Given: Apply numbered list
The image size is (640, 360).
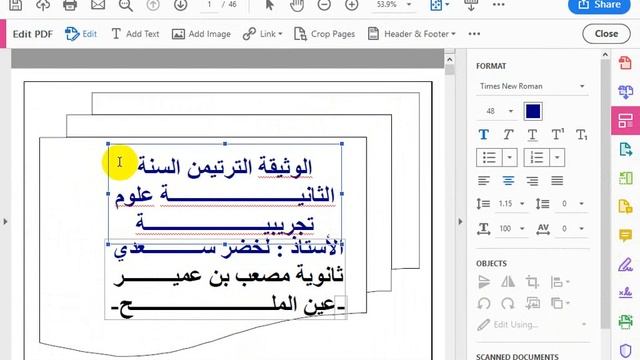Looking at the screenshot, I should tap(536, 158).
